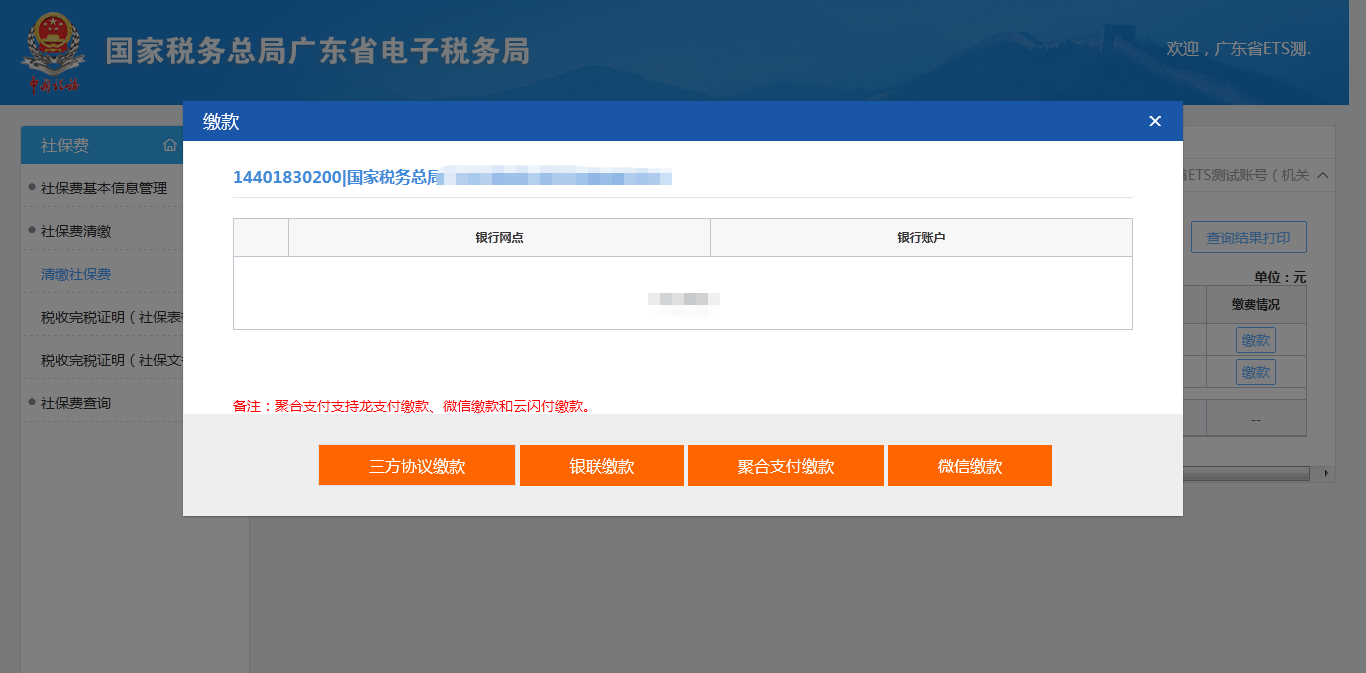Click the first 缴款 button in the table
The height and width of the screenshot is (673, 1366).
tap(1255, 340)
